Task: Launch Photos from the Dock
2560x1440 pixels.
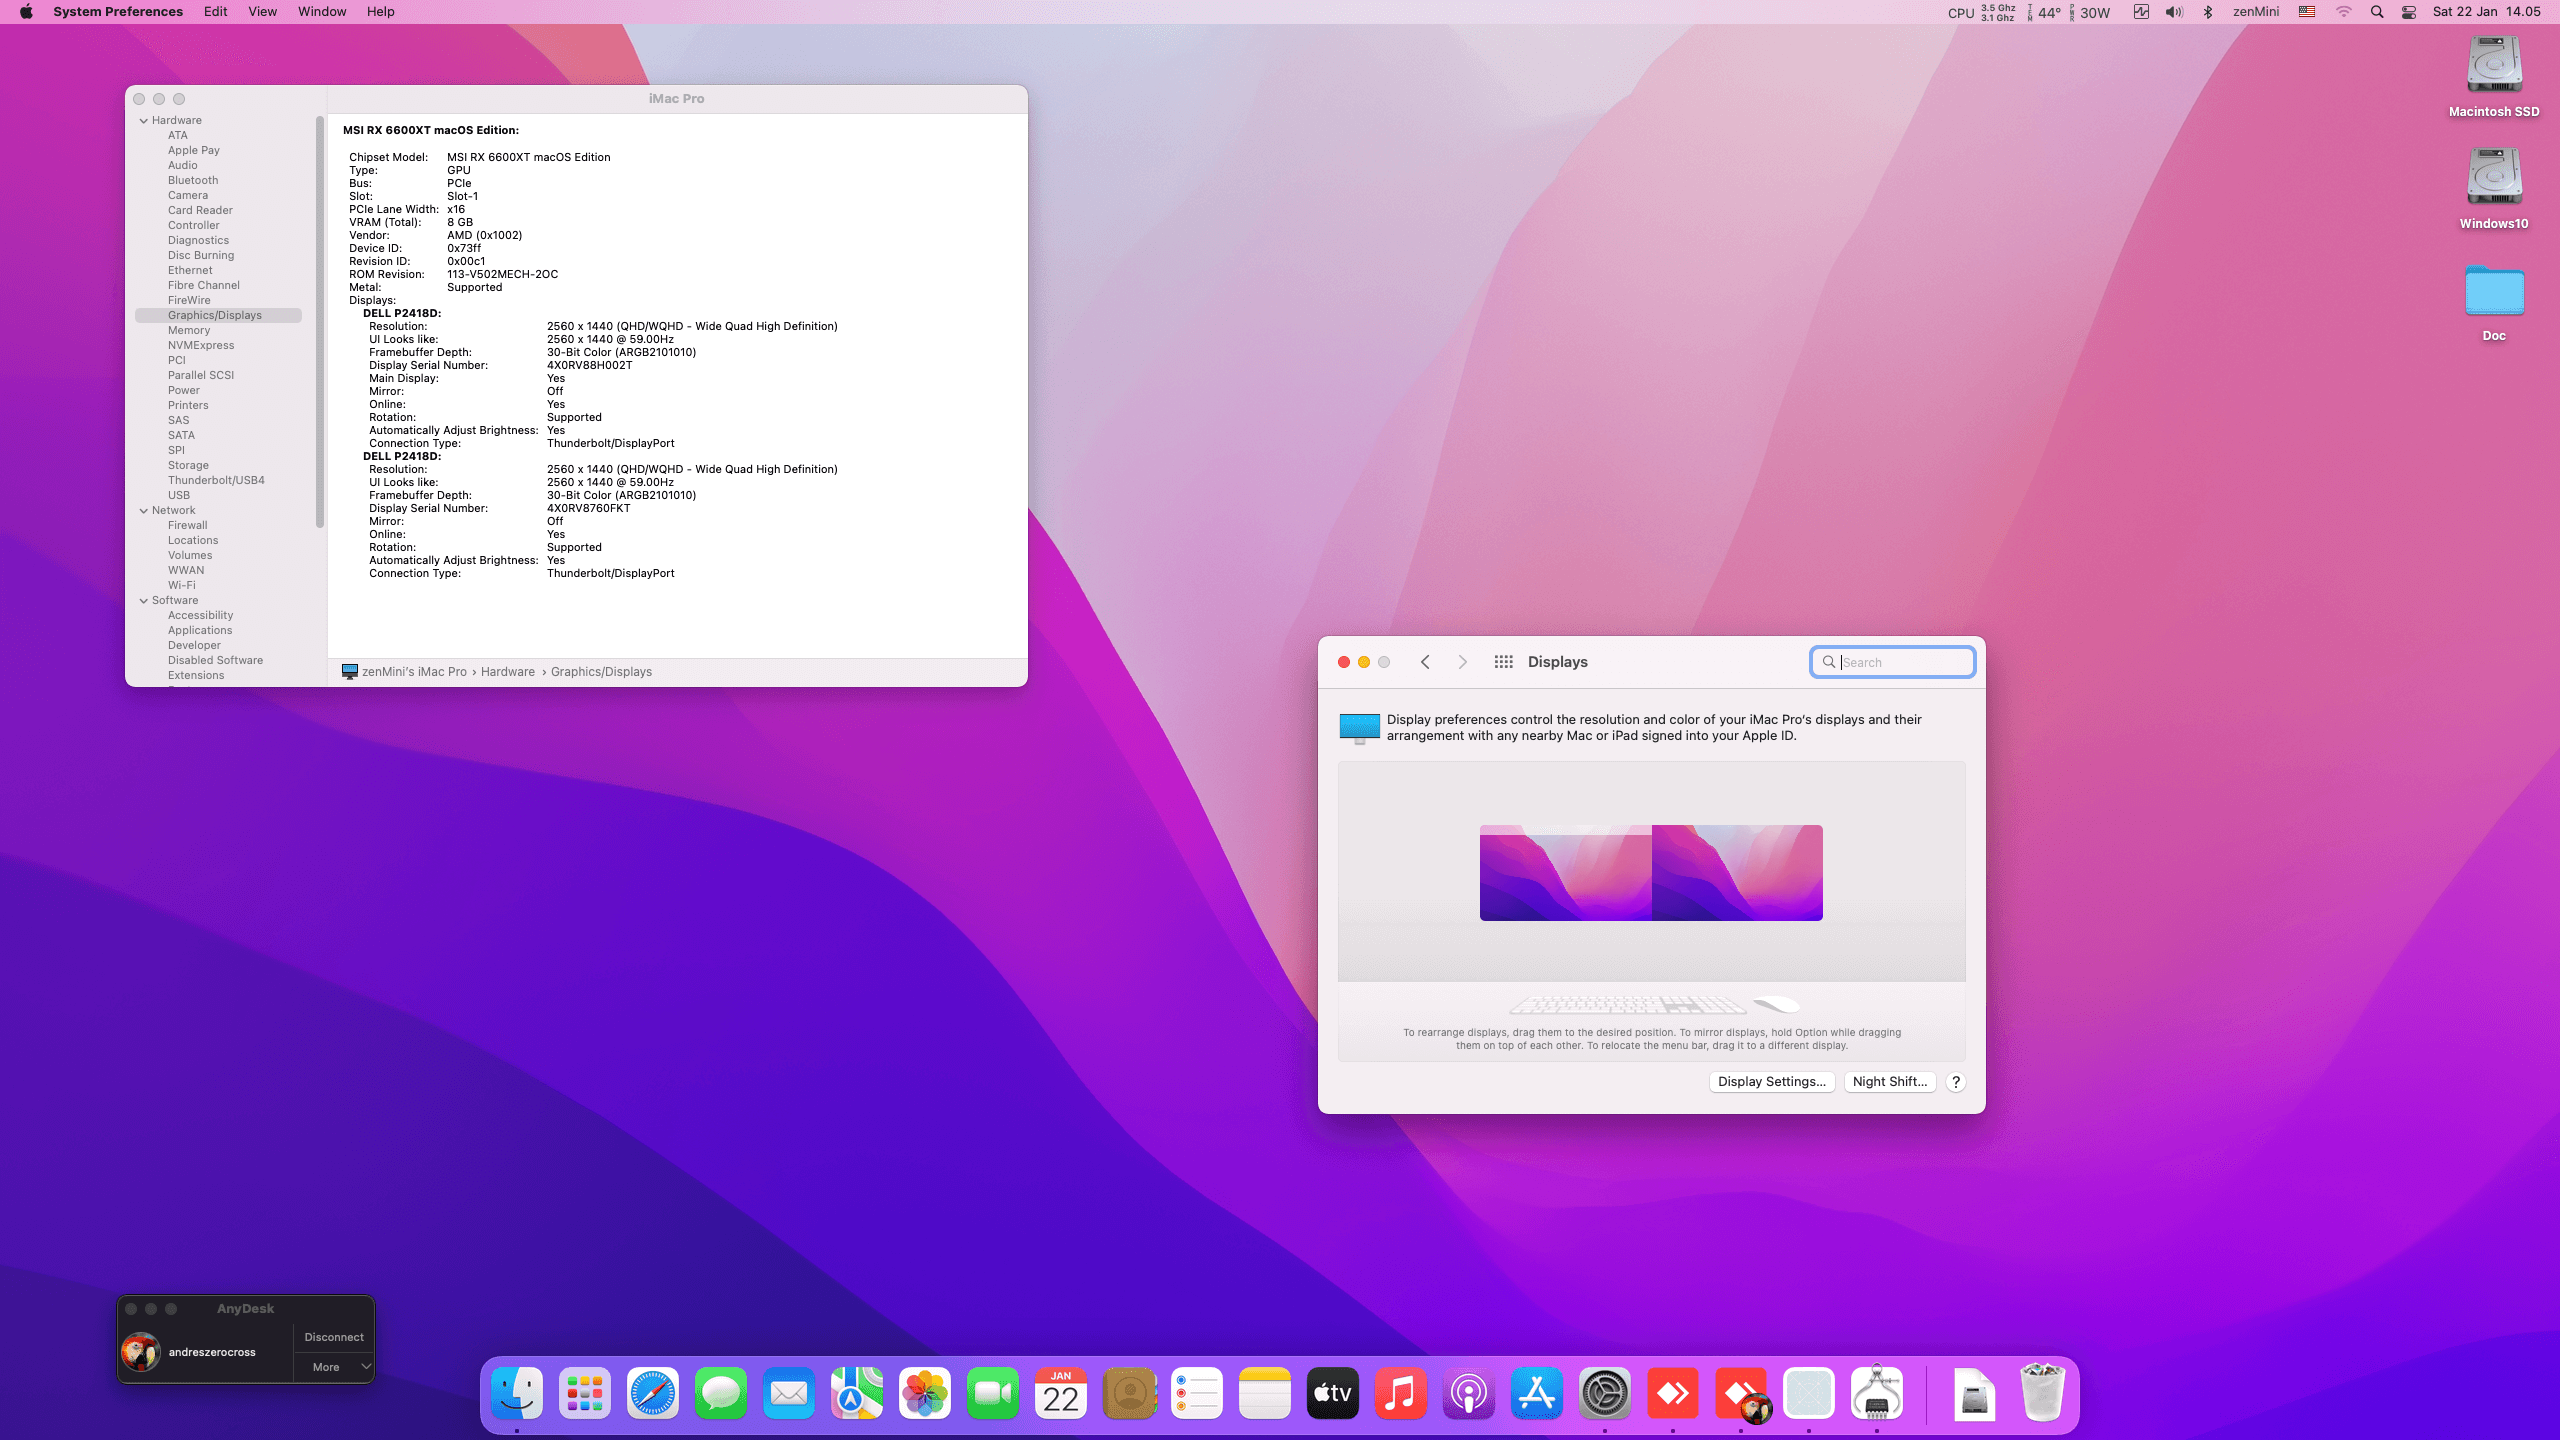Action: point(925,1393)
